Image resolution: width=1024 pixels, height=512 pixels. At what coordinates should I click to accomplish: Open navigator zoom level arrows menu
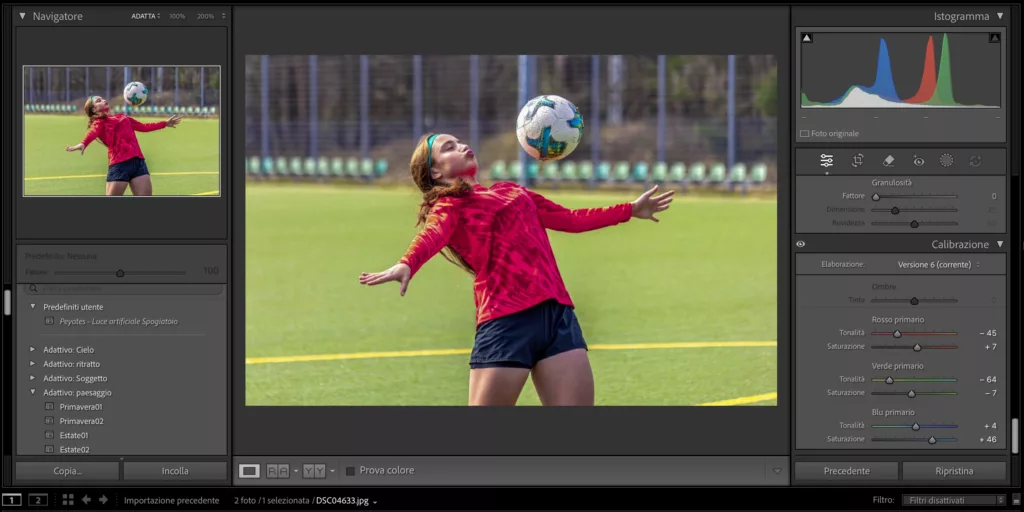[223, 16]
